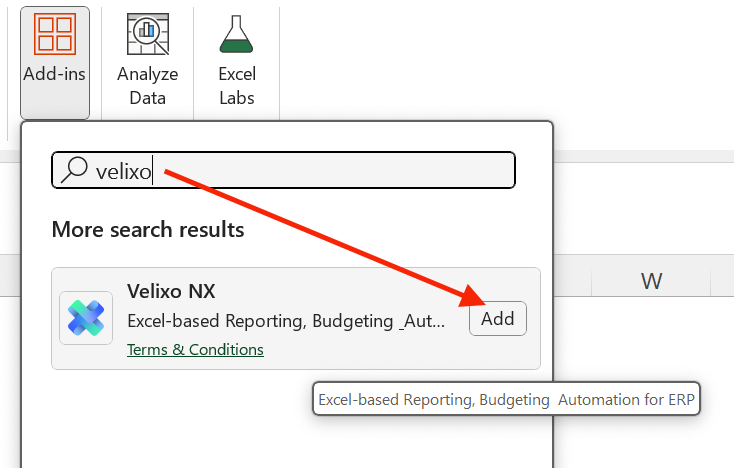Click the More search results heading
The image size is (734, 468).
(x=148, y=229)
